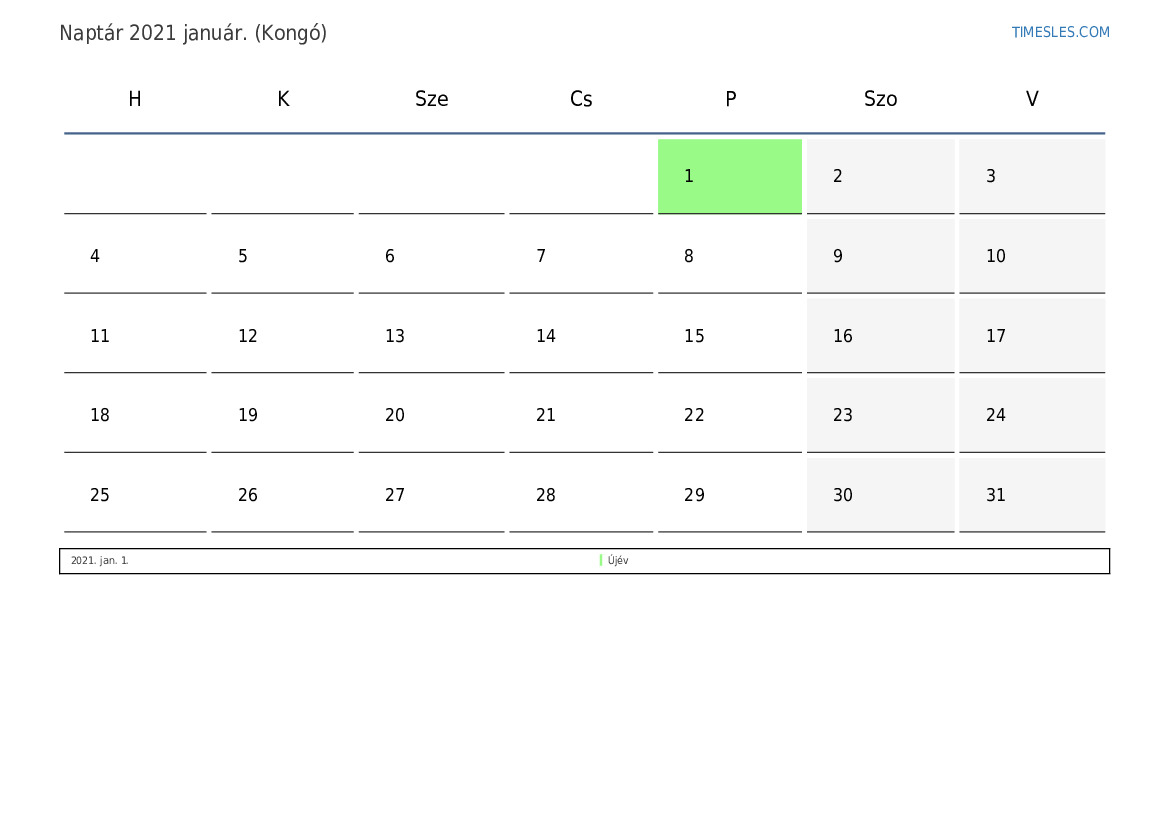The image size is (1169, 827).
Task: Click the Újév holiday label
Action: 619,561
